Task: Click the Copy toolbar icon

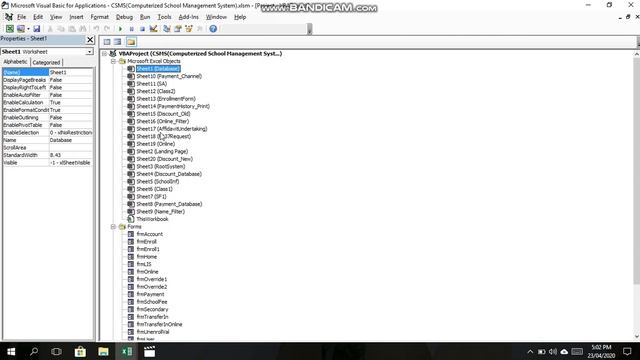Action: (61, 29)
